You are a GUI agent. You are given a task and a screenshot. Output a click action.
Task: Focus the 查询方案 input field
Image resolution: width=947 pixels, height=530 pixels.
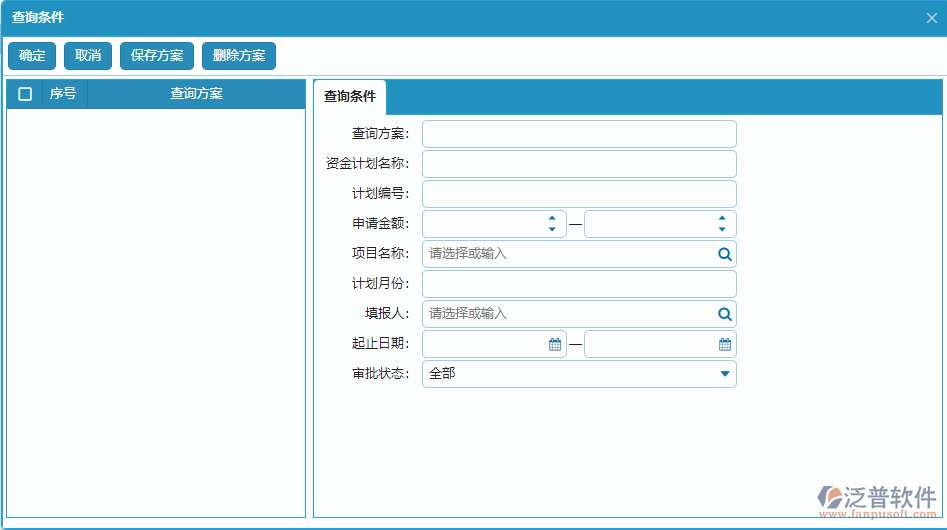coord(579,134)
